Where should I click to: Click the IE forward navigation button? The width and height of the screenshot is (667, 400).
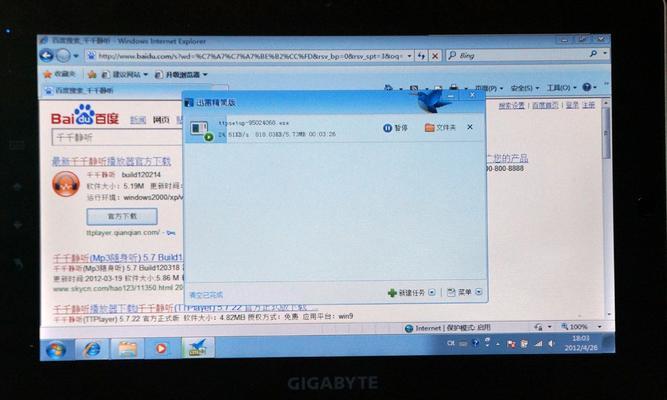click(63, 55)
